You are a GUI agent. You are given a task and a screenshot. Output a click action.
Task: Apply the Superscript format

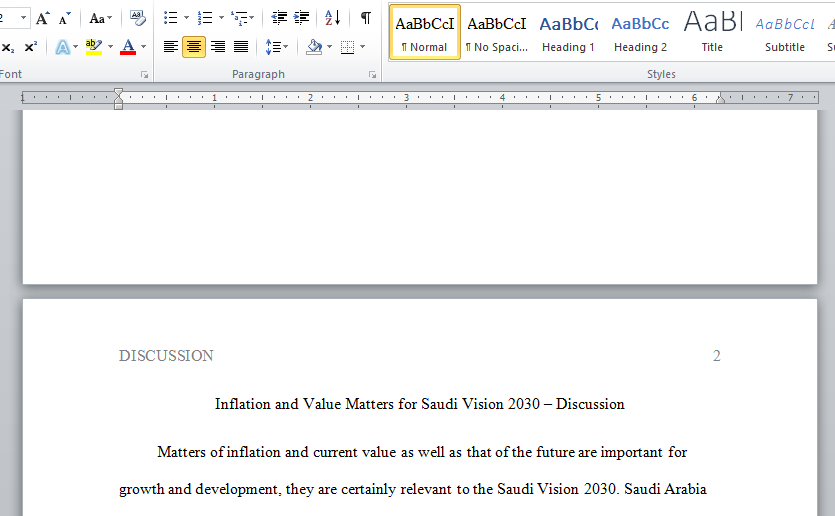[30, 47]
